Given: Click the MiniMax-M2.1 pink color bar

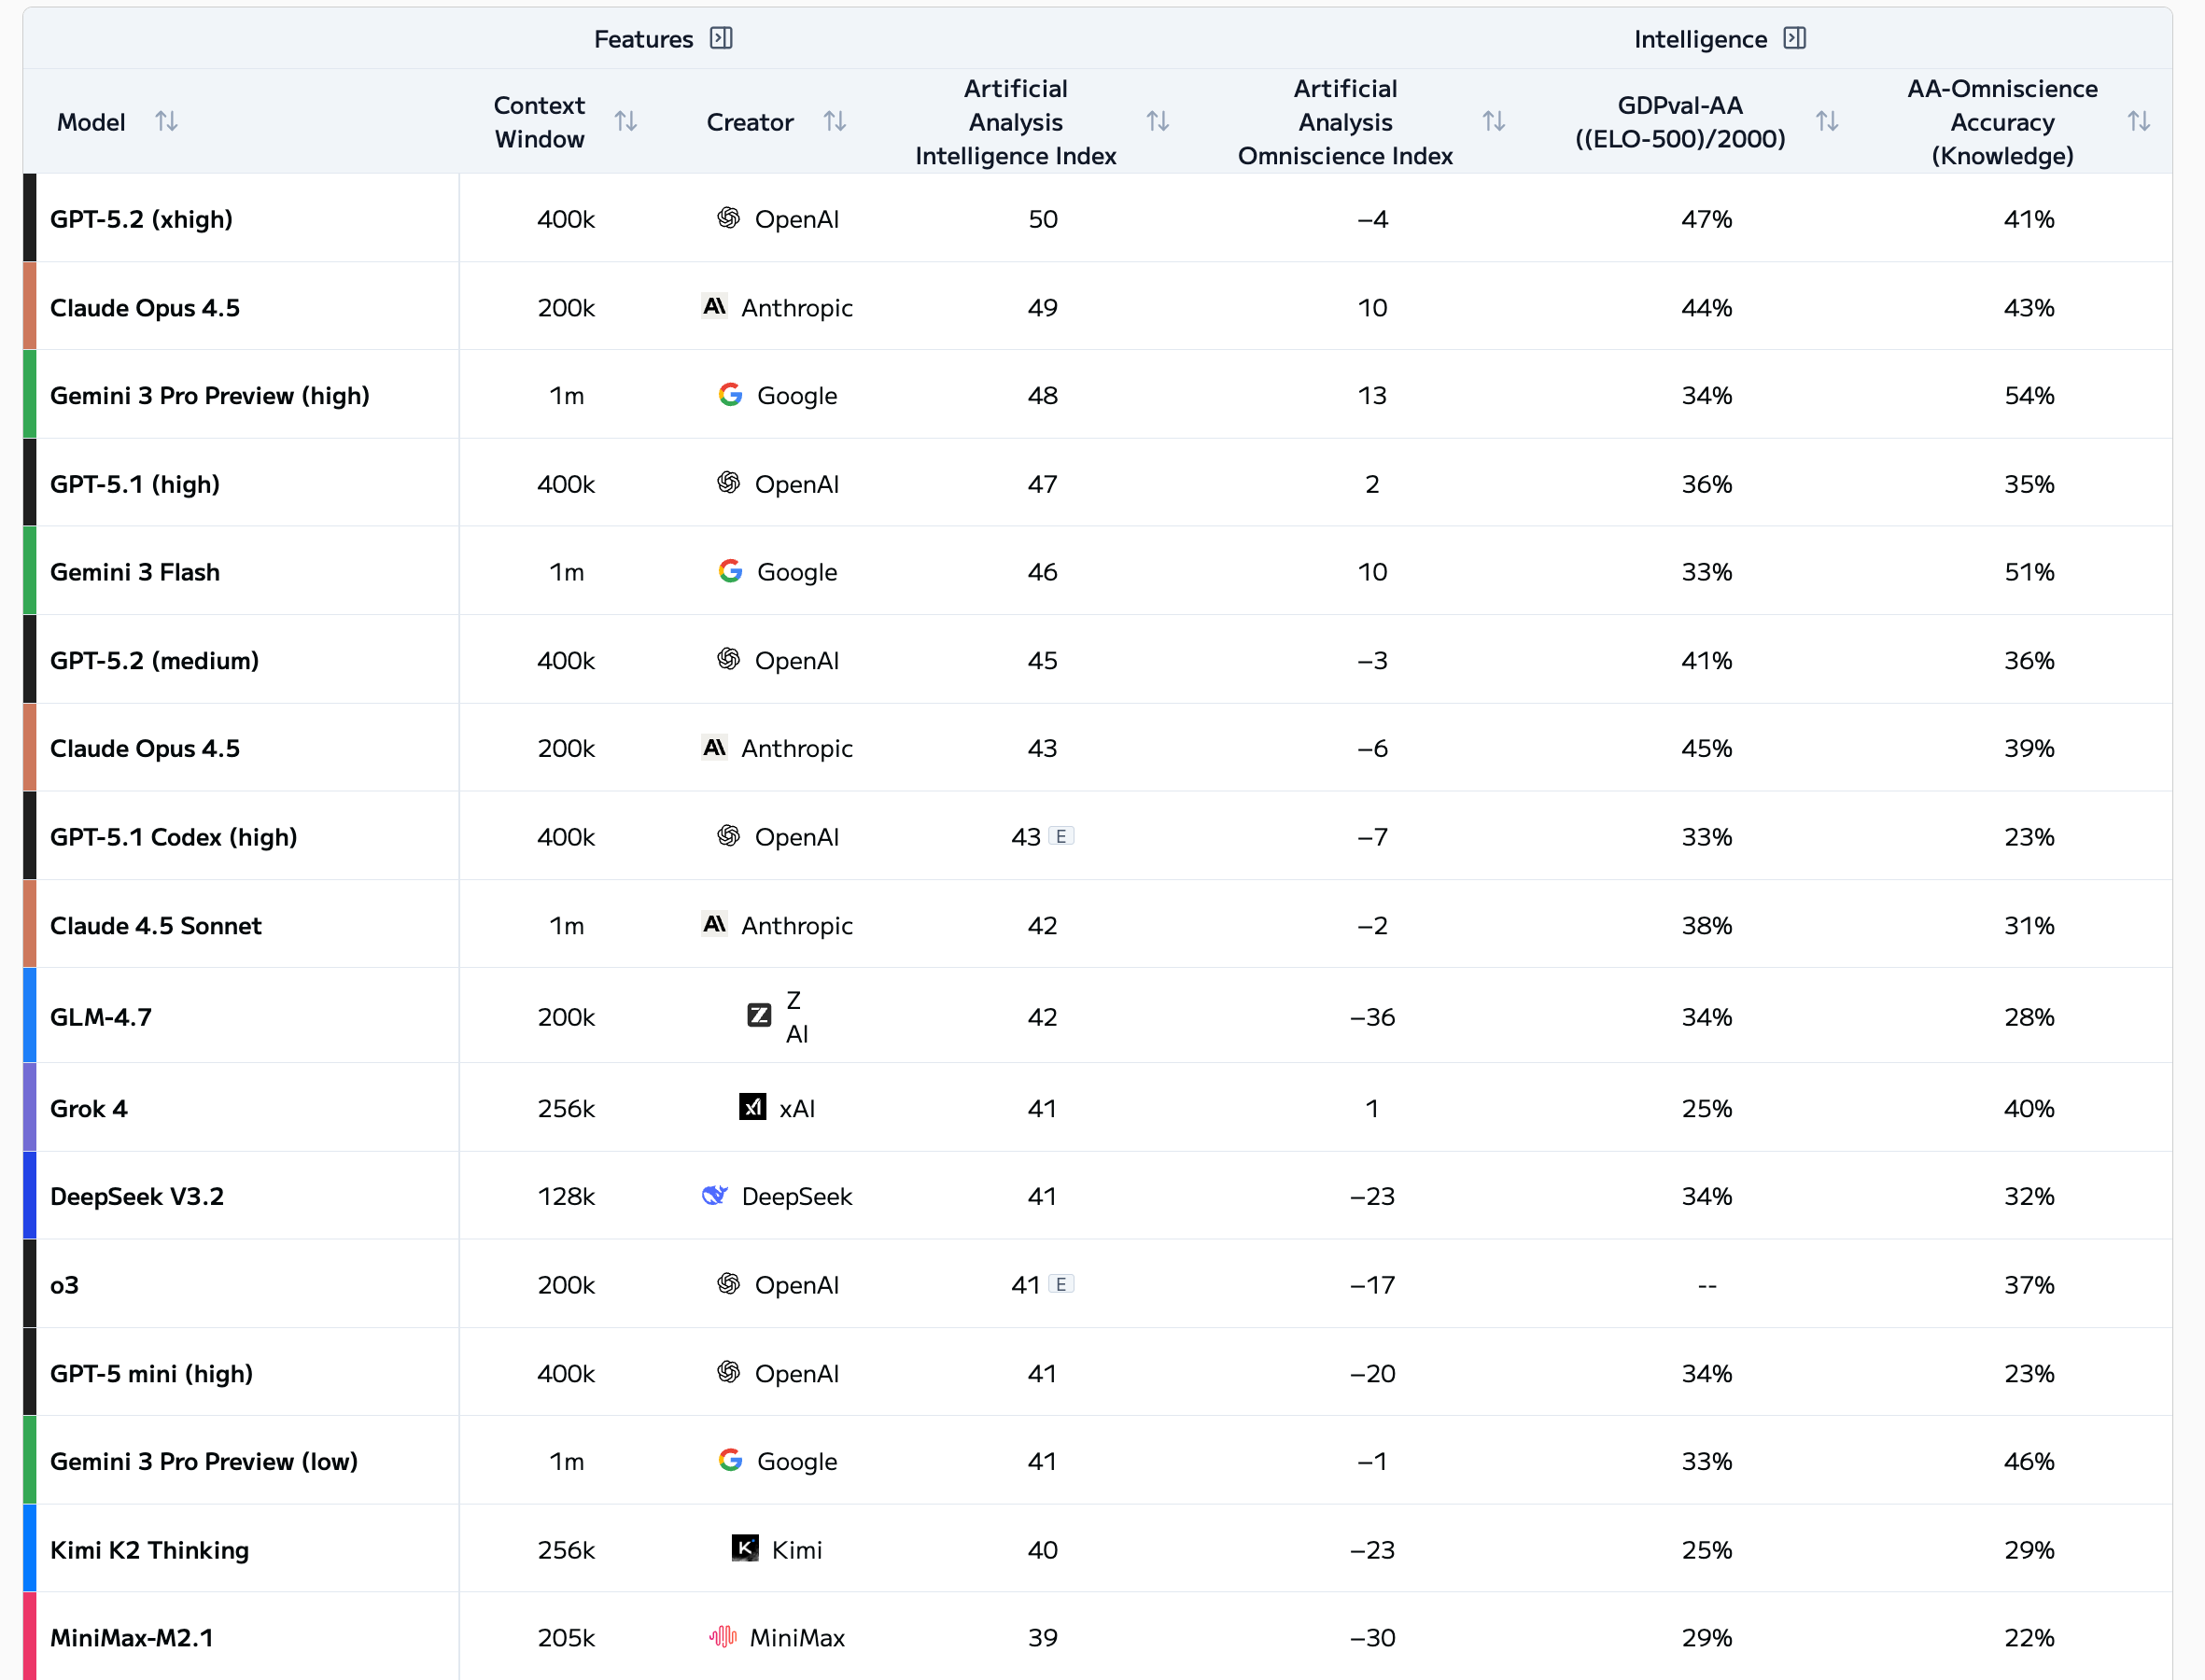Looking at the screenshot, I should pos(30,1636).
